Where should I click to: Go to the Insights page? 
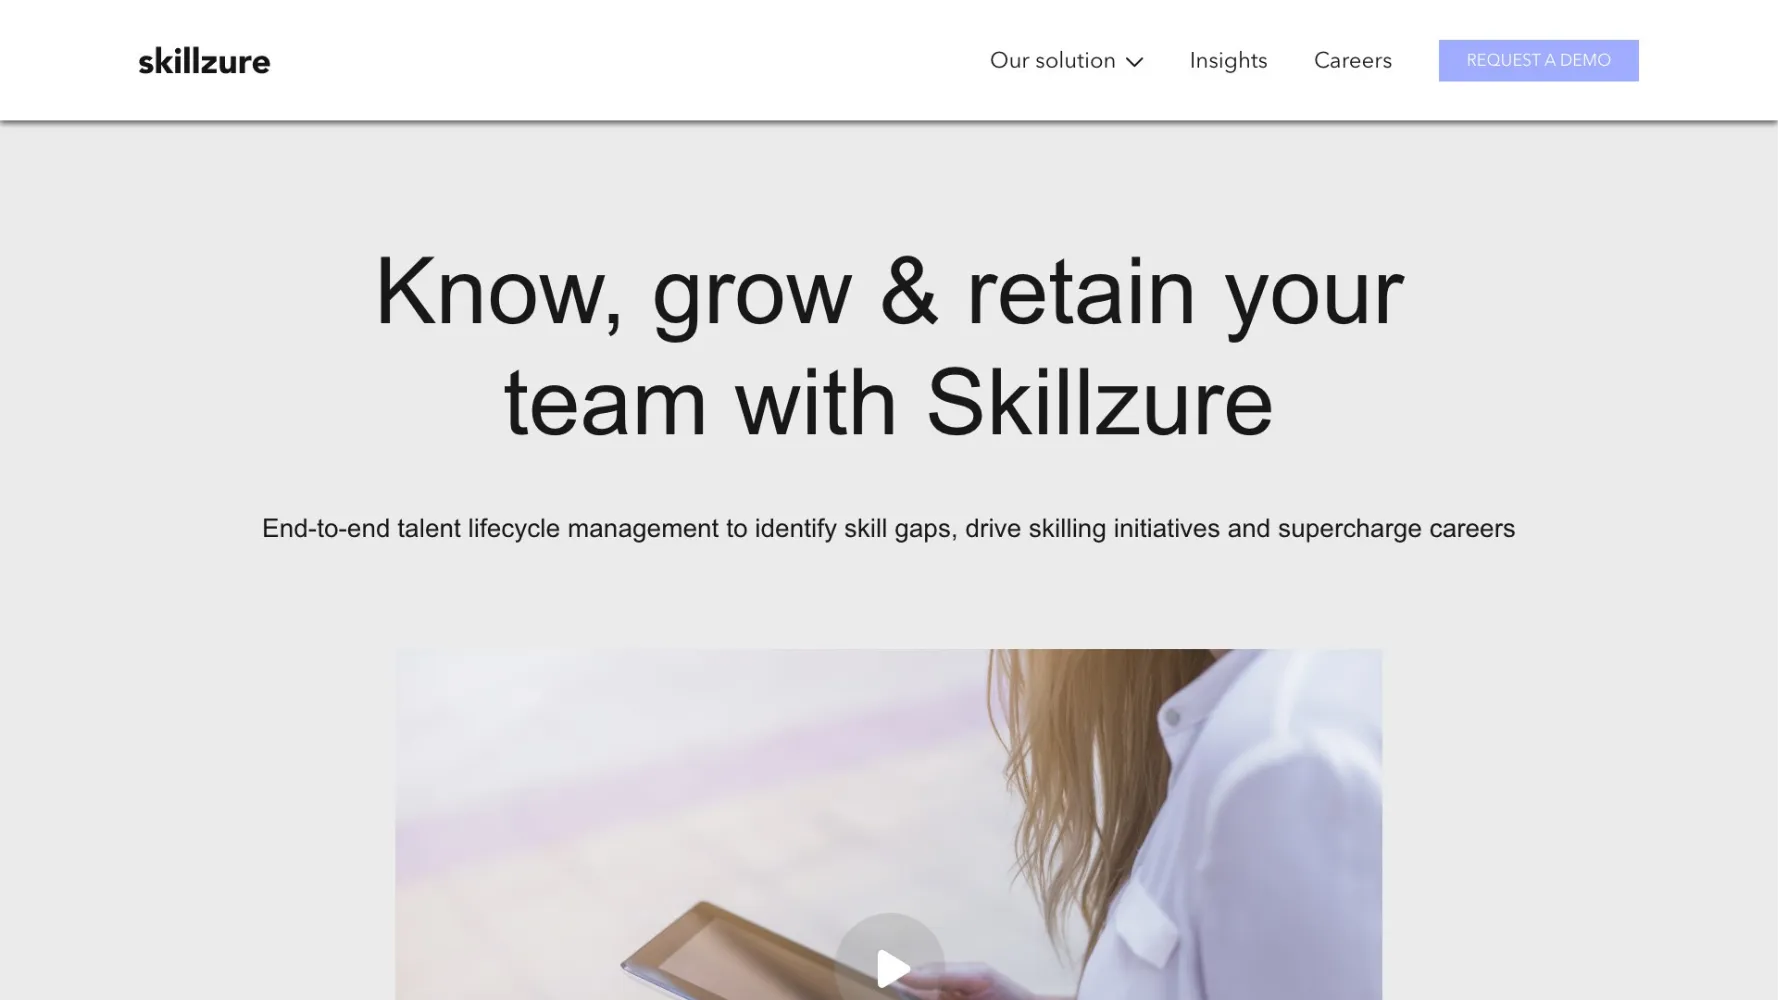[x=1228, y=61]
